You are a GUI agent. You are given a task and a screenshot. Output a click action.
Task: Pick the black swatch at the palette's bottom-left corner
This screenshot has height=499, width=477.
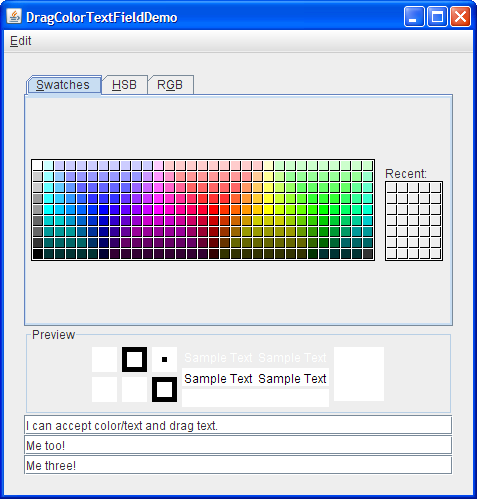click(38, 254)
